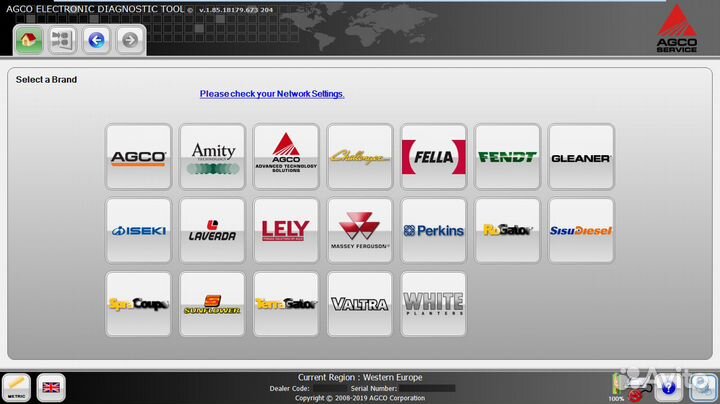720x404 pixels.
Task: Change language using the UK flag button
Action: (x=50, y=387)
